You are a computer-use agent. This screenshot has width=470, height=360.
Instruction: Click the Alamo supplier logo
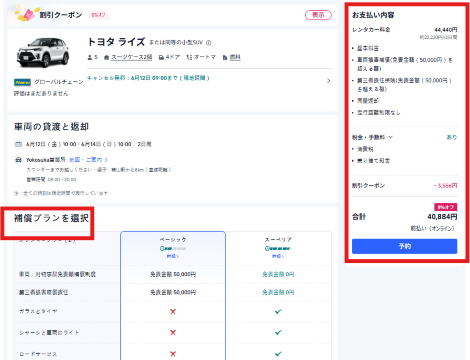(x=22, y=82)
